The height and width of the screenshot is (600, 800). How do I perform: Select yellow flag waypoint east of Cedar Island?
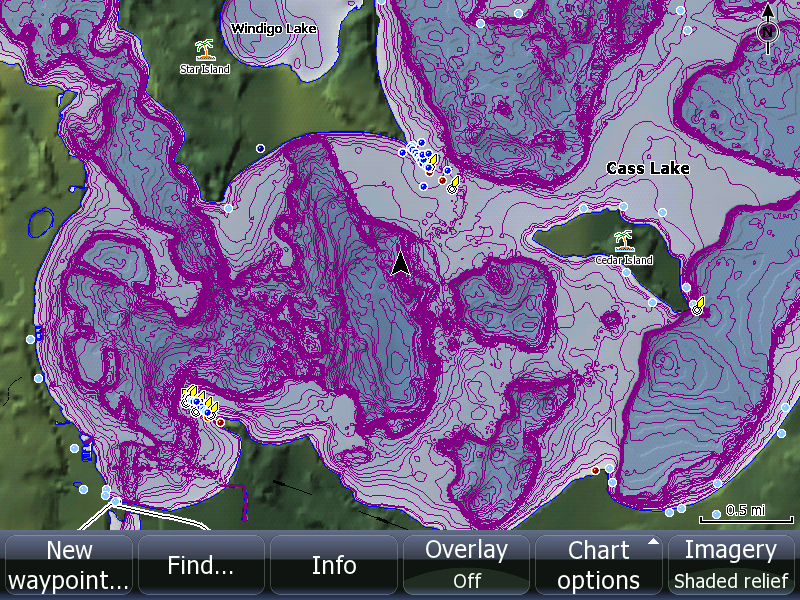point(699,305)
